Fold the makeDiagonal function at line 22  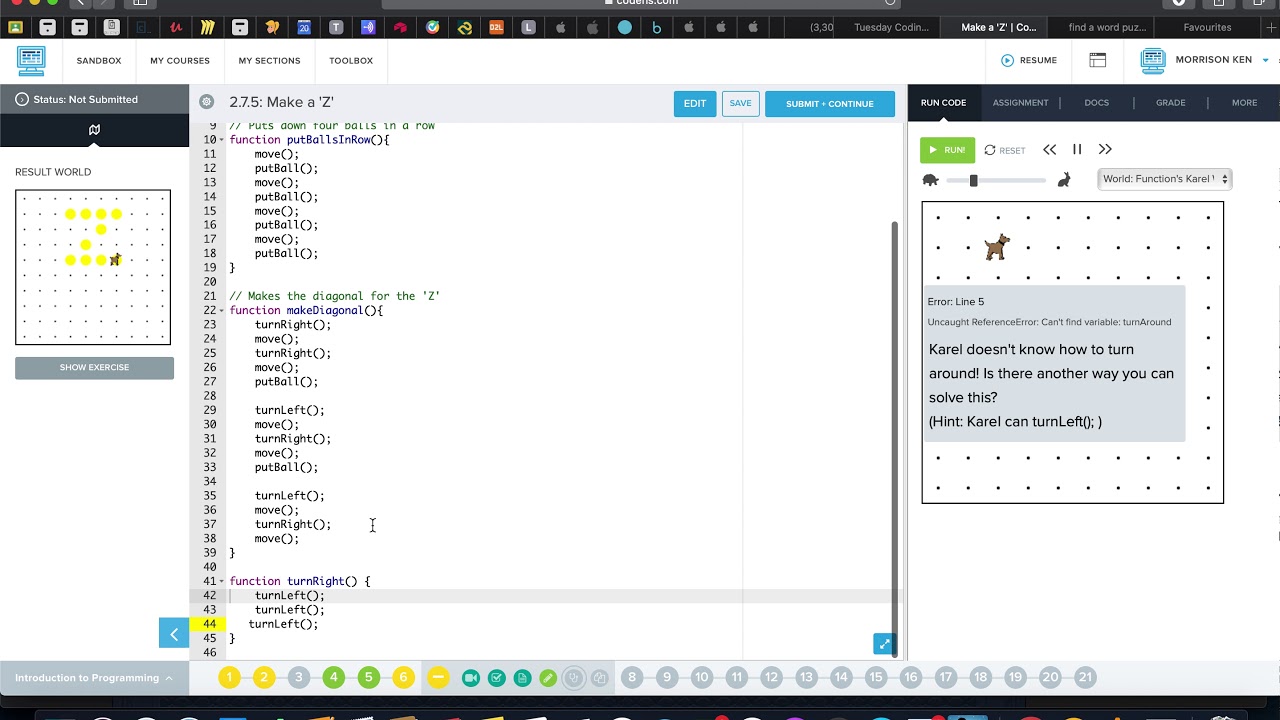(222, 310)
